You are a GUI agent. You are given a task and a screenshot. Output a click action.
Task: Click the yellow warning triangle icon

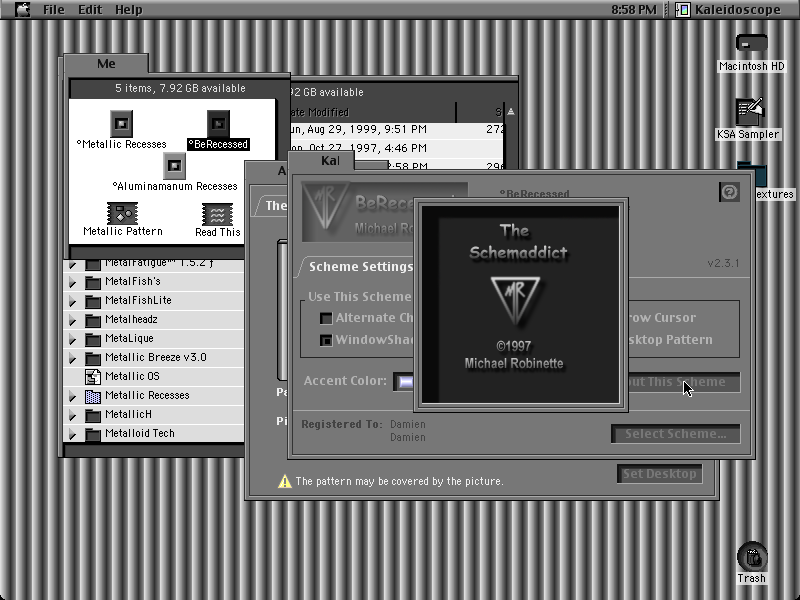285,481
